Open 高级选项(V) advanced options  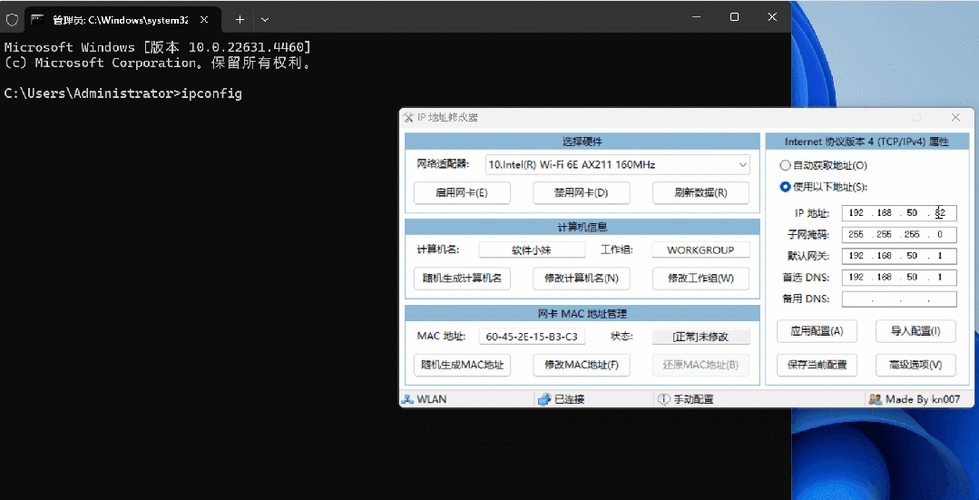(x=915, y=364)
